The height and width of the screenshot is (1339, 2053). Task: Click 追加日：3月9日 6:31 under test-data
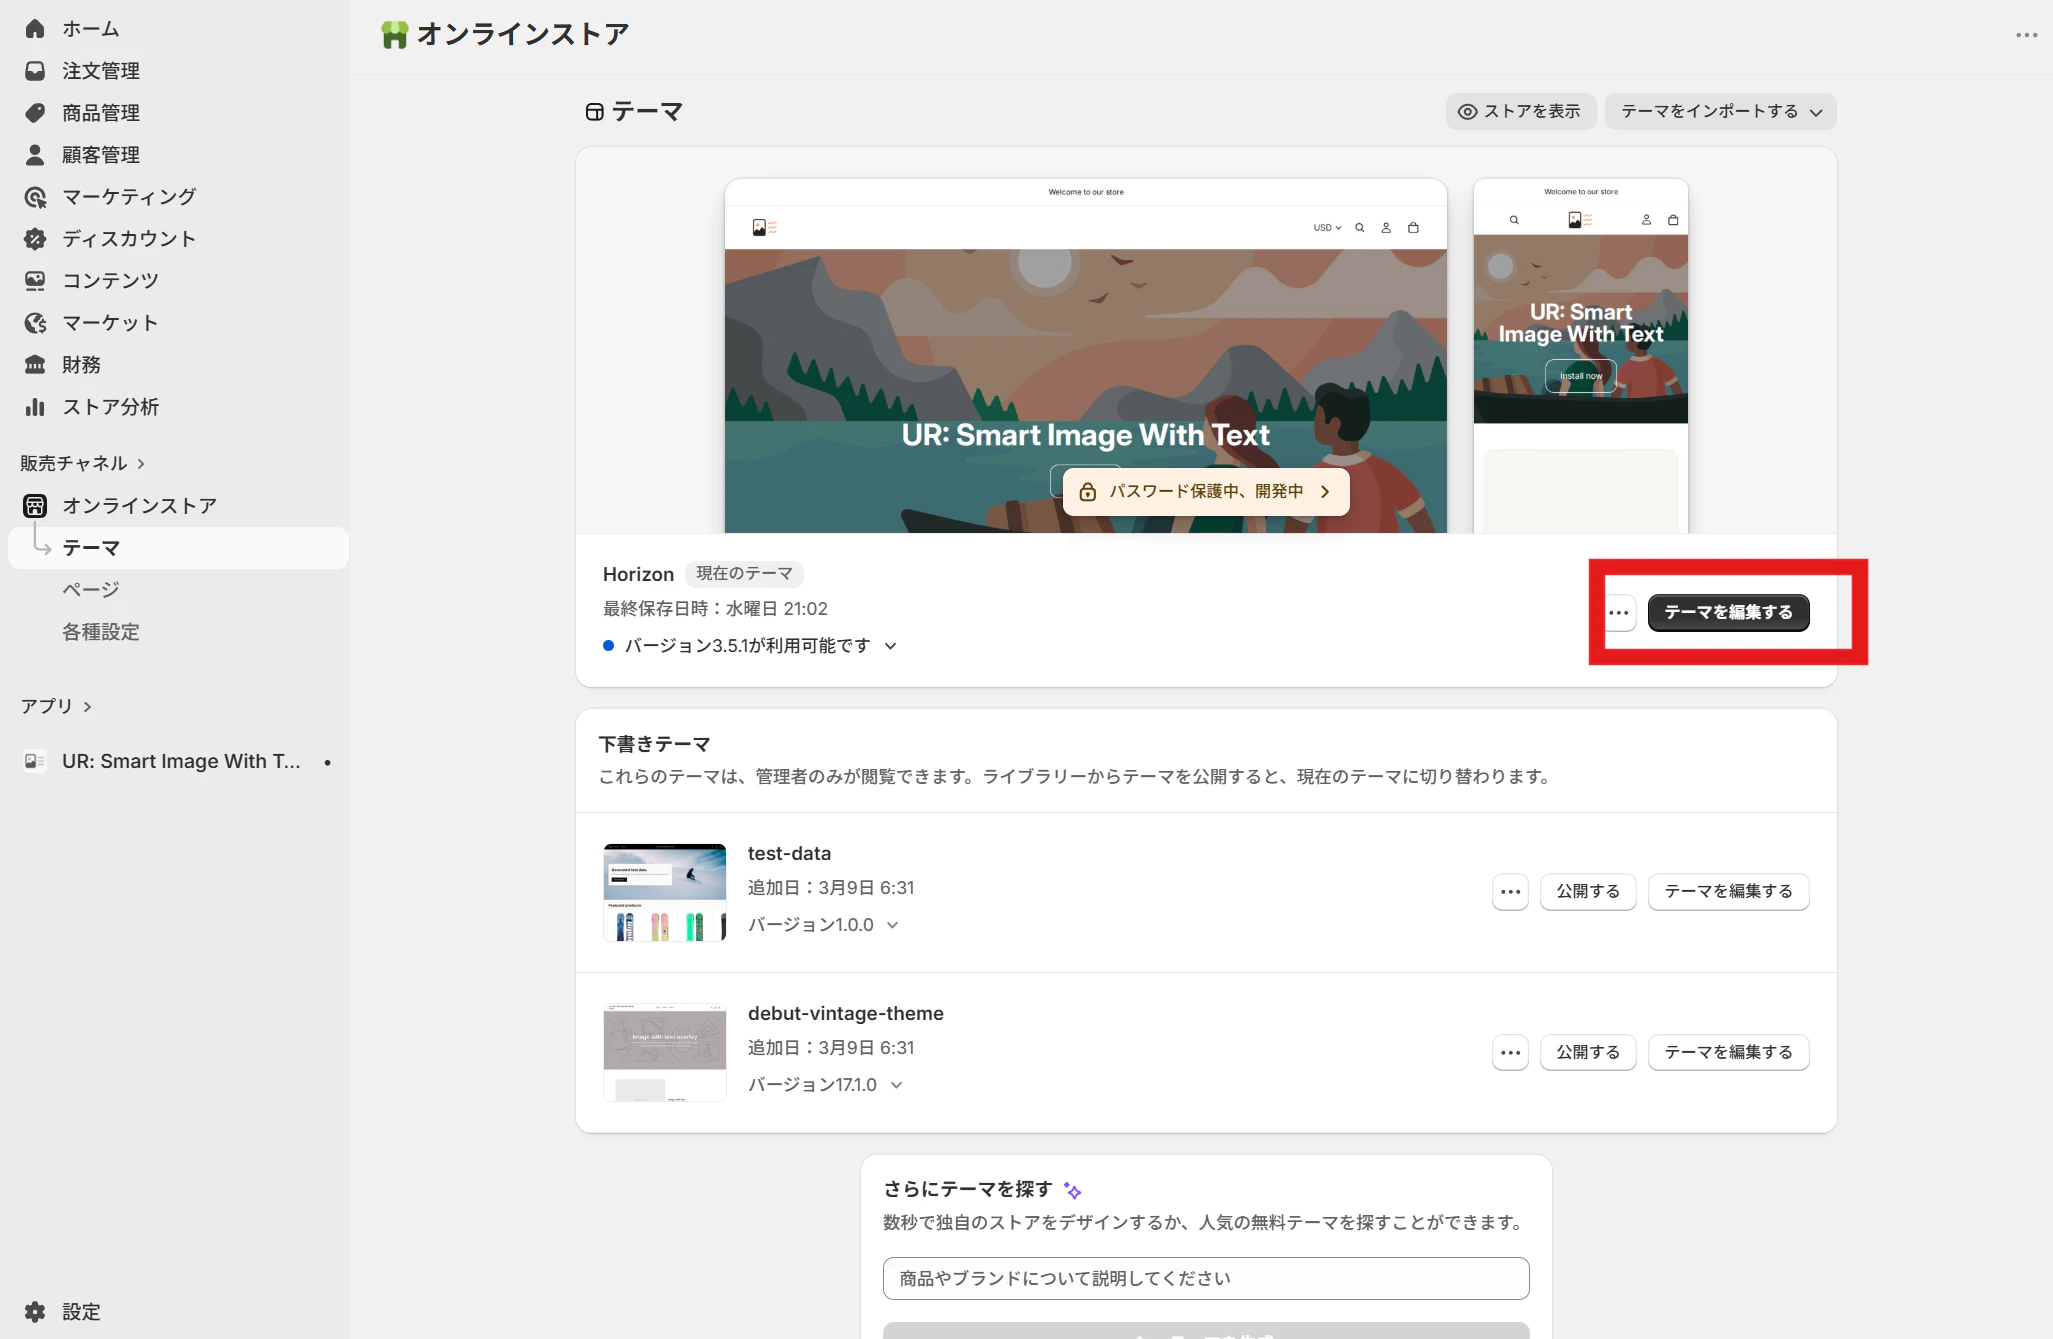831,888
